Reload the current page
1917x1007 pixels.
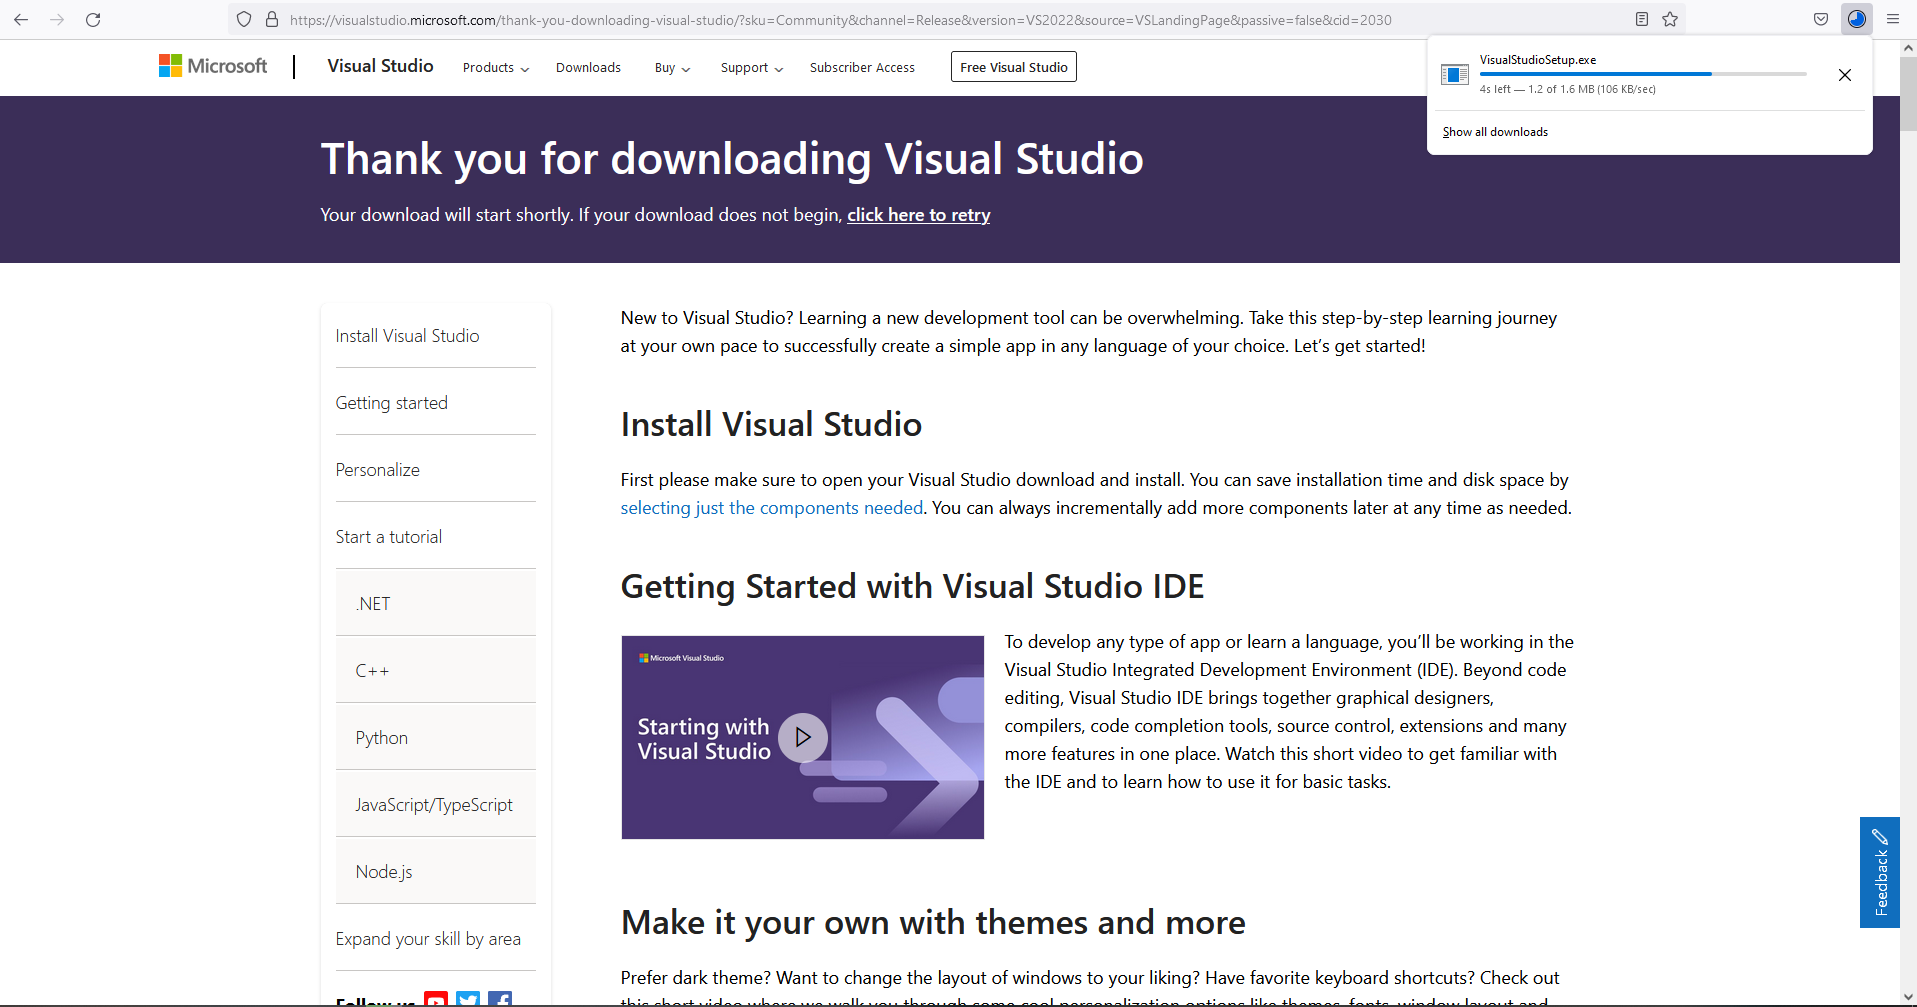coord(93,19)
